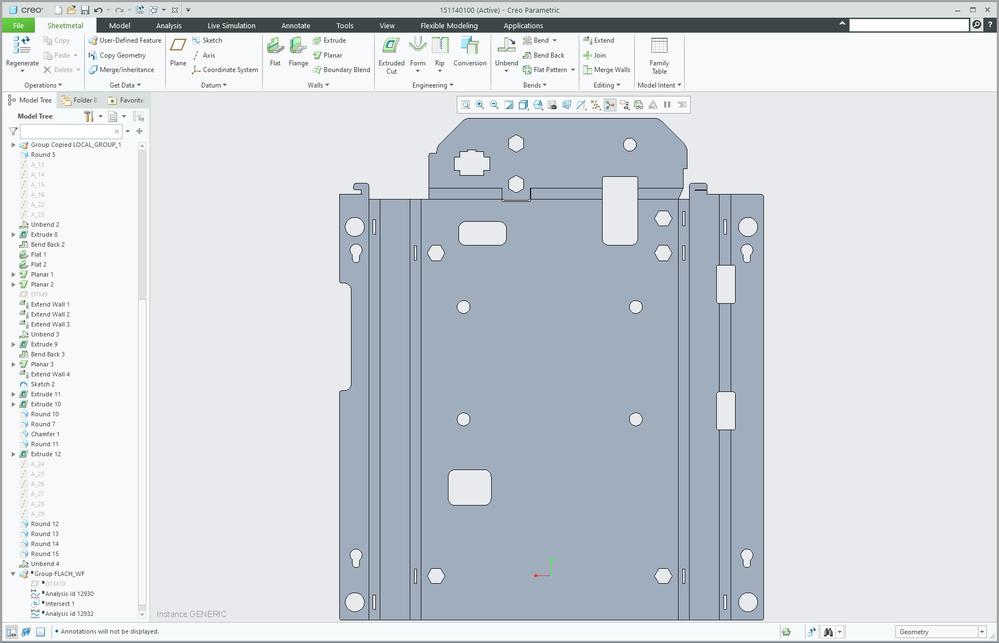The height and width of the screenshot is (643, 999).
Task: Click the Extruded Cut tool
Action: click(391, 46)
